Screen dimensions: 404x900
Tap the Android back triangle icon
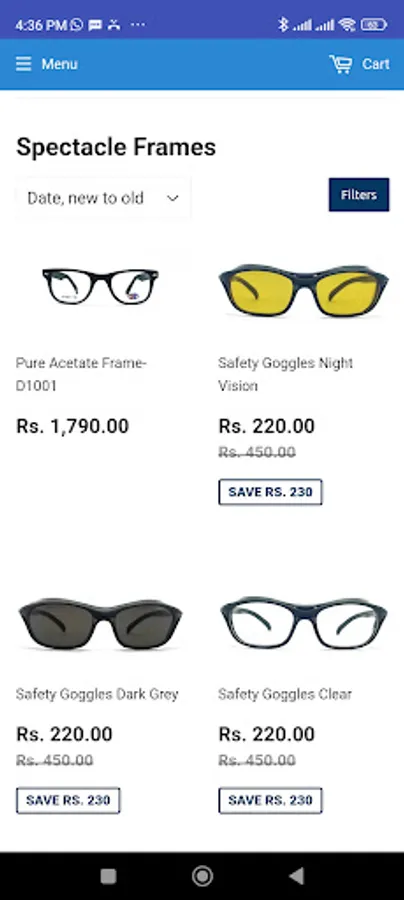coord(296,876)
